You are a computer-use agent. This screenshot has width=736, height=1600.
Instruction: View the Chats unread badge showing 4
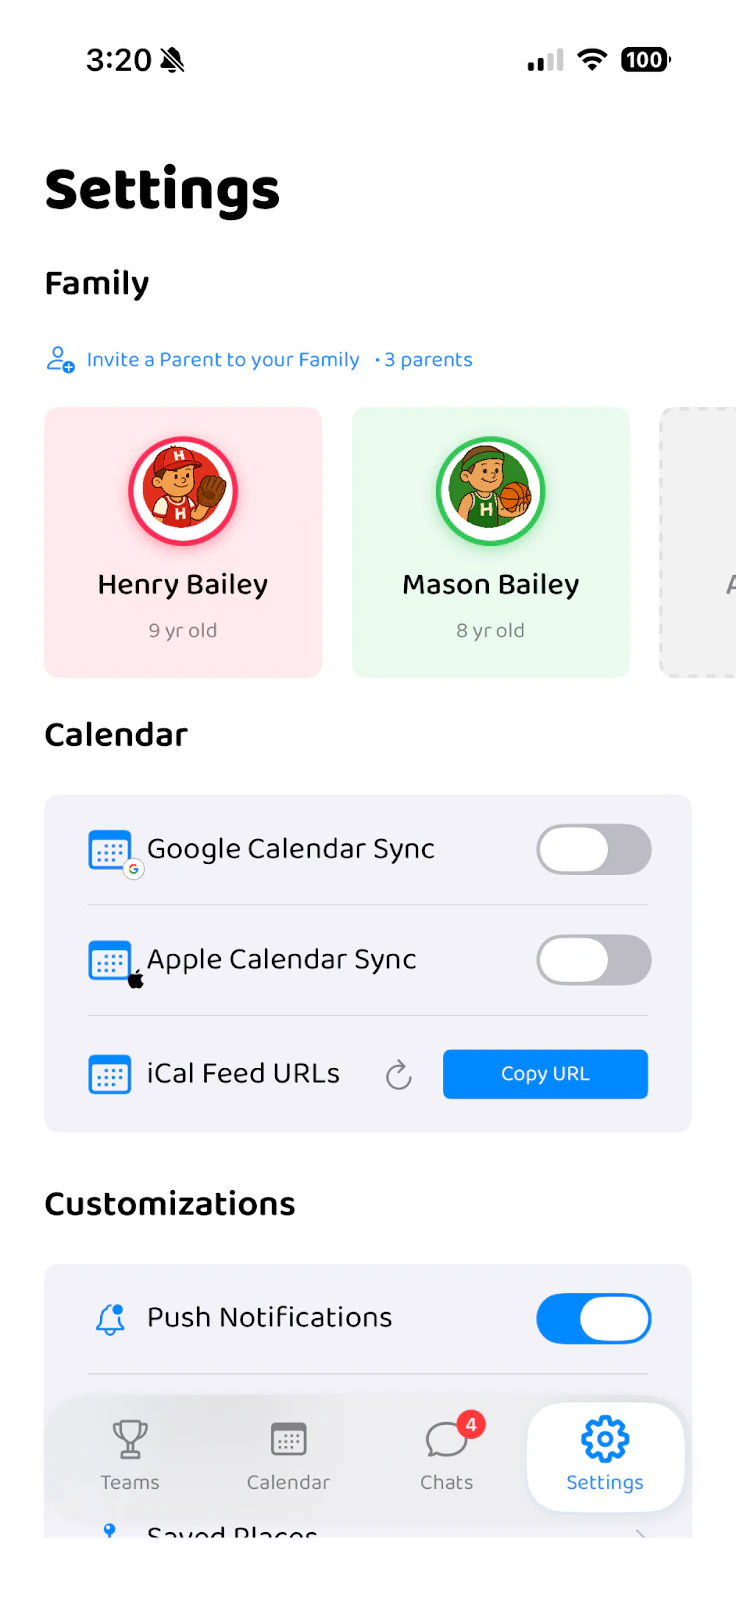tap(469, 1423)
